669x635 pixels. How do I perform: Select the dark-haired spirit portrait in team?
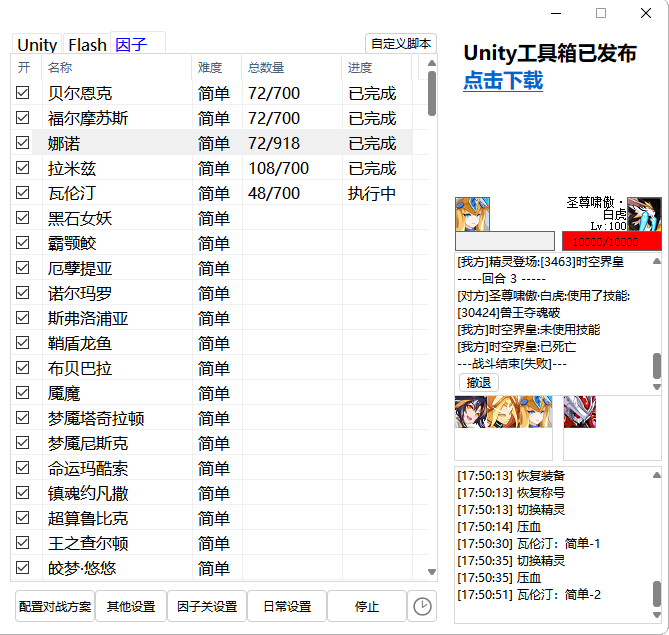471,412
